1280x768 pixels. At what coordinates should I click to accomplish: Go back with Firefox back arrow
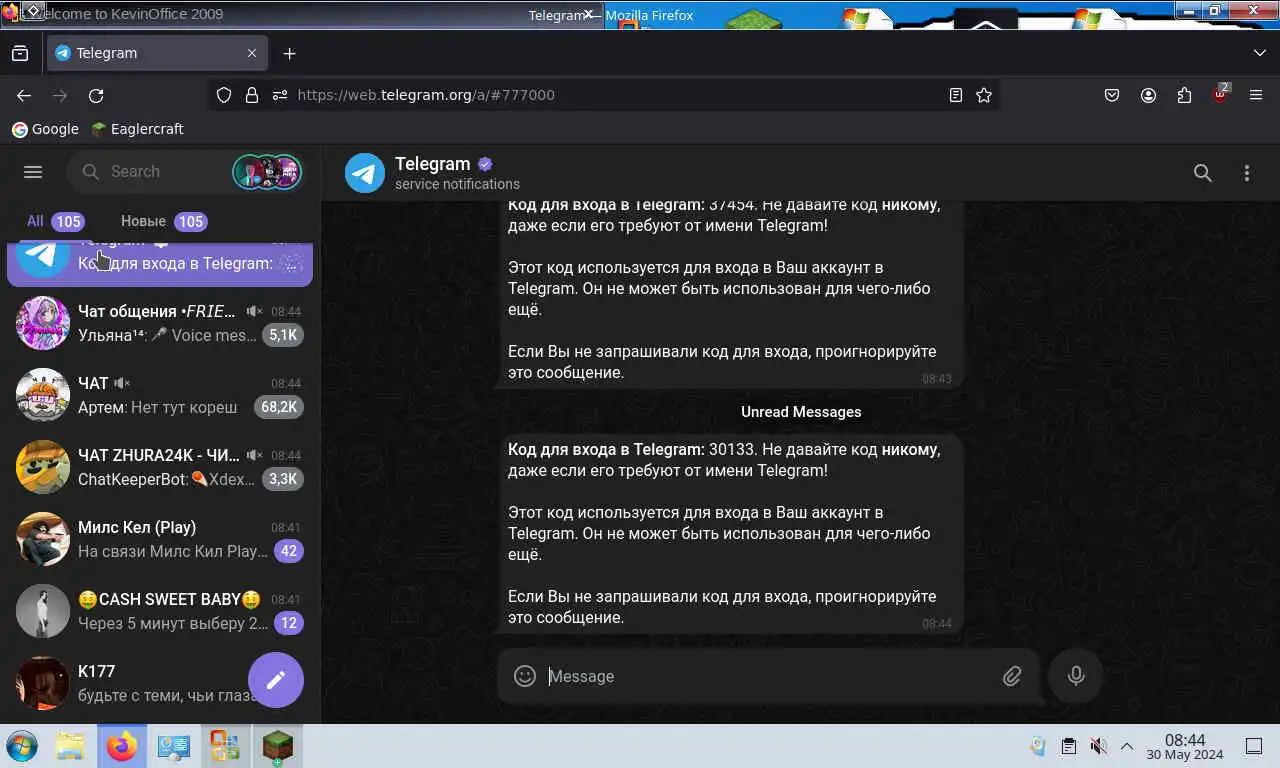[x=24, y=95]
